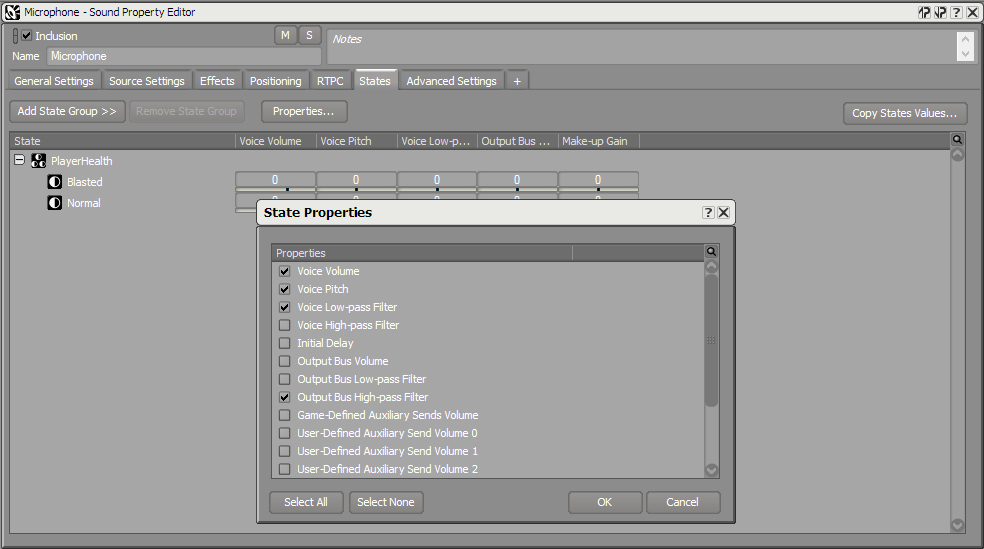Click the plus tab to add a view
The image size is (984, 549).
(517, 81)
